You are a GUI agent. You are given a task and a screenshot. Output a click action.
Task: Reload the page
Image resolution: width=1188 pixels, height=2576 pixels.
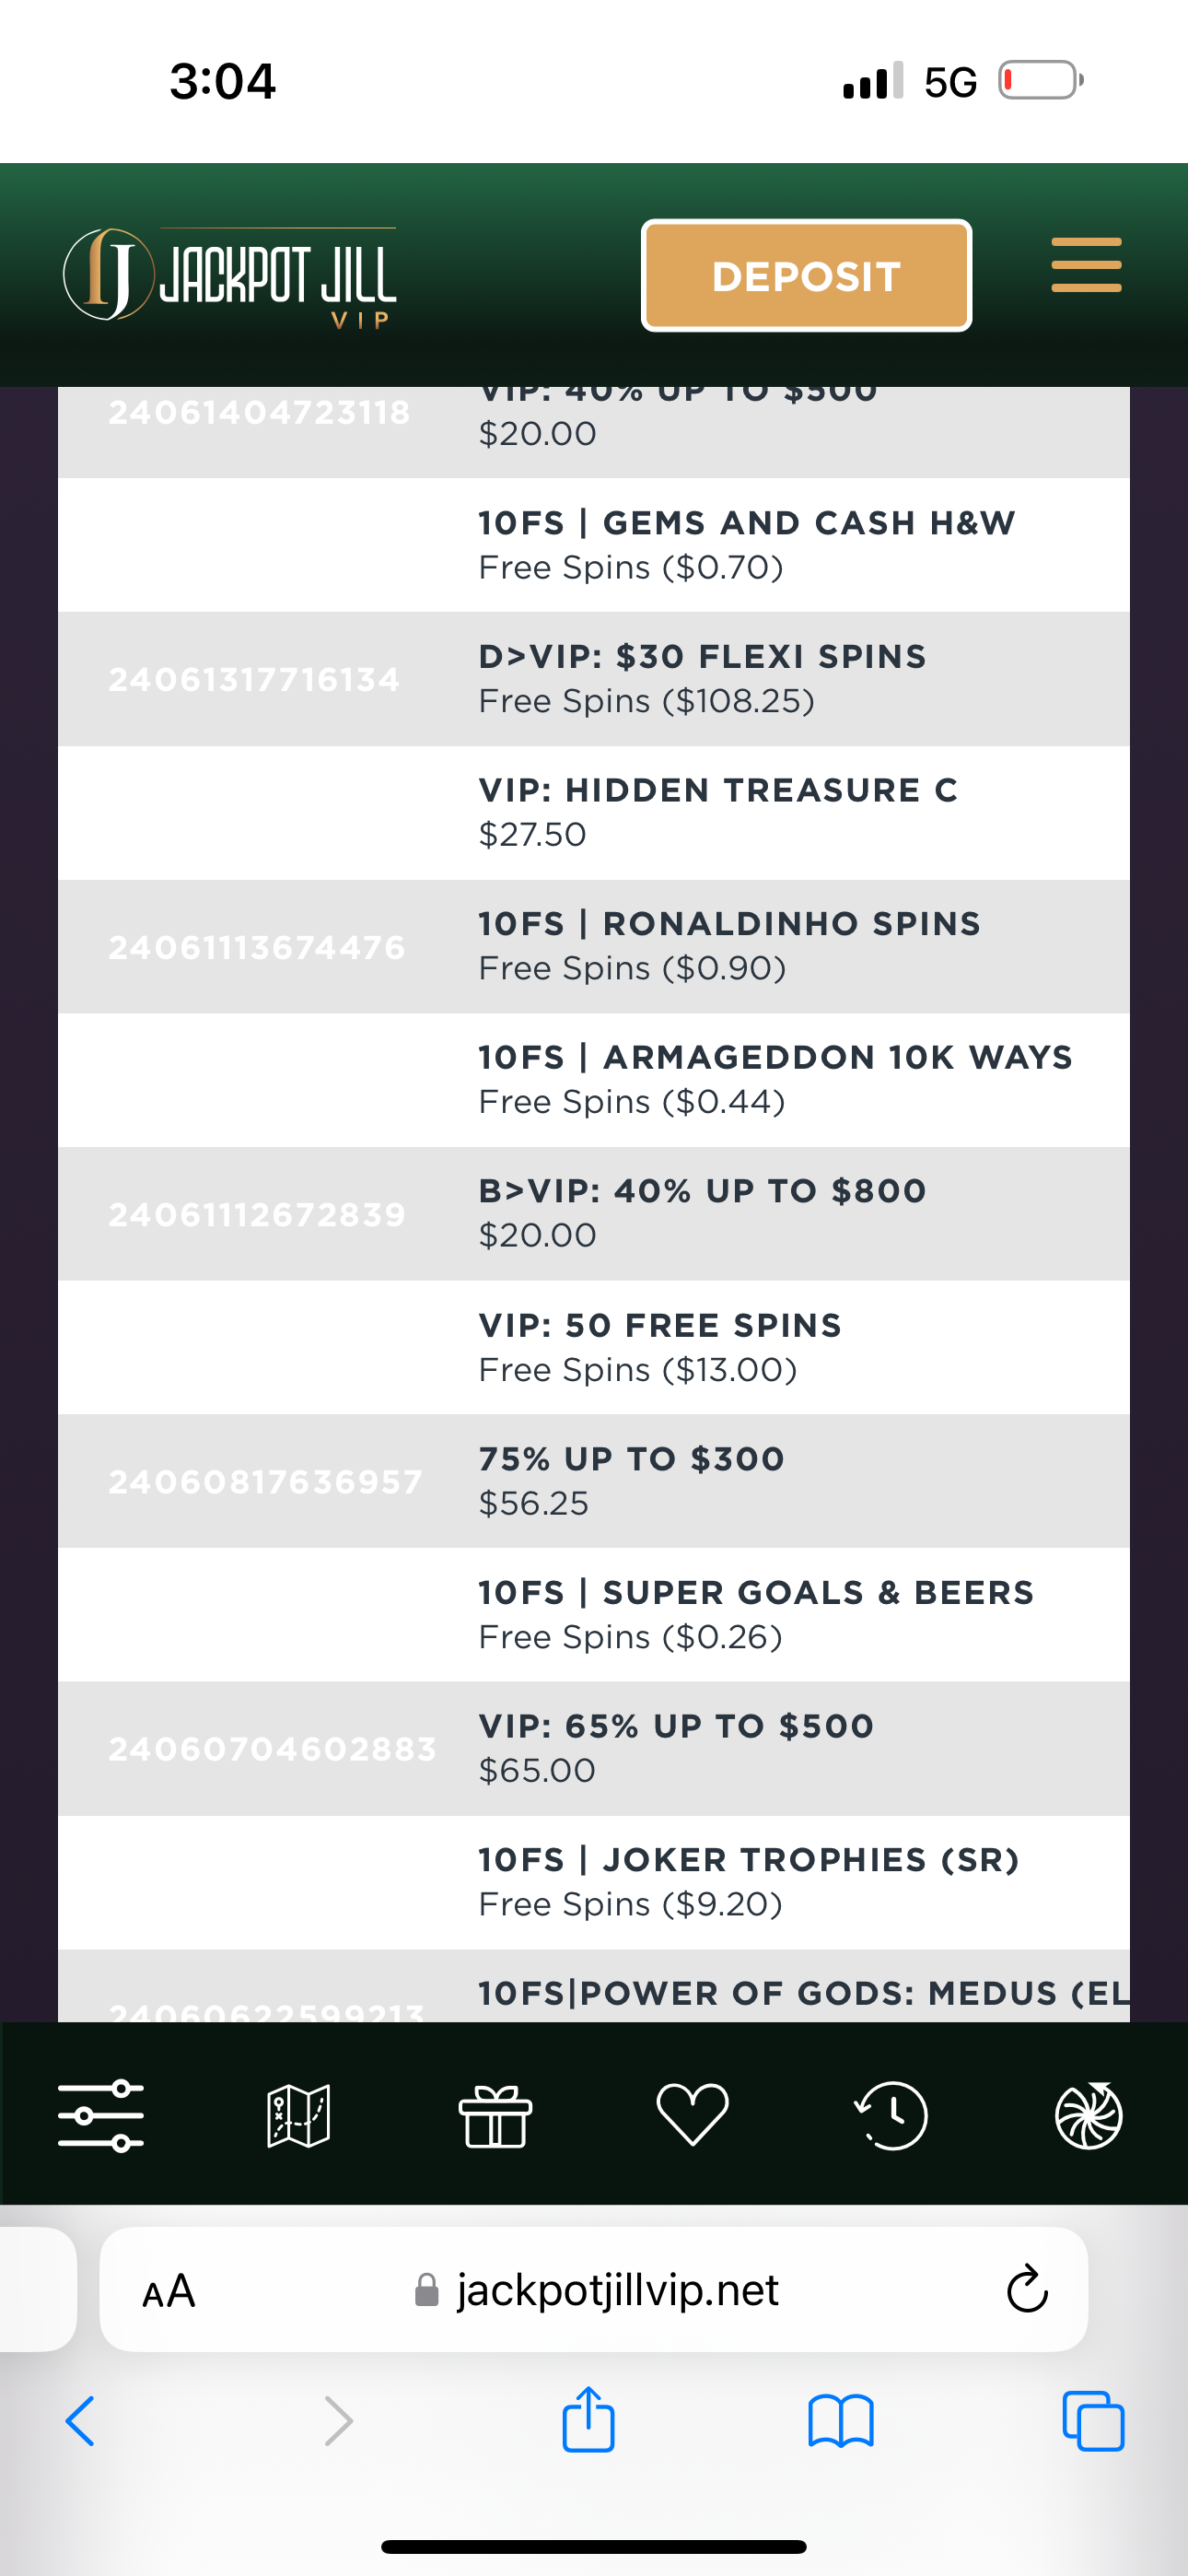1026,2289
